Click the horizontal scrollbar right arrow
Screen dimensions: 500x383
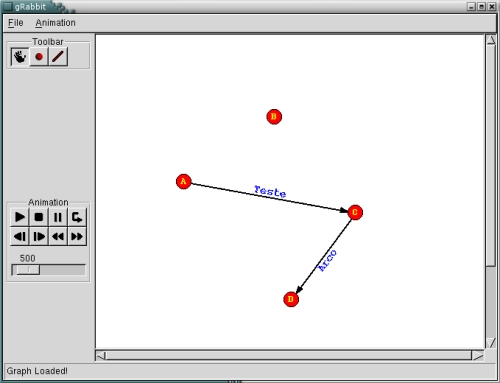coord(478,356)
